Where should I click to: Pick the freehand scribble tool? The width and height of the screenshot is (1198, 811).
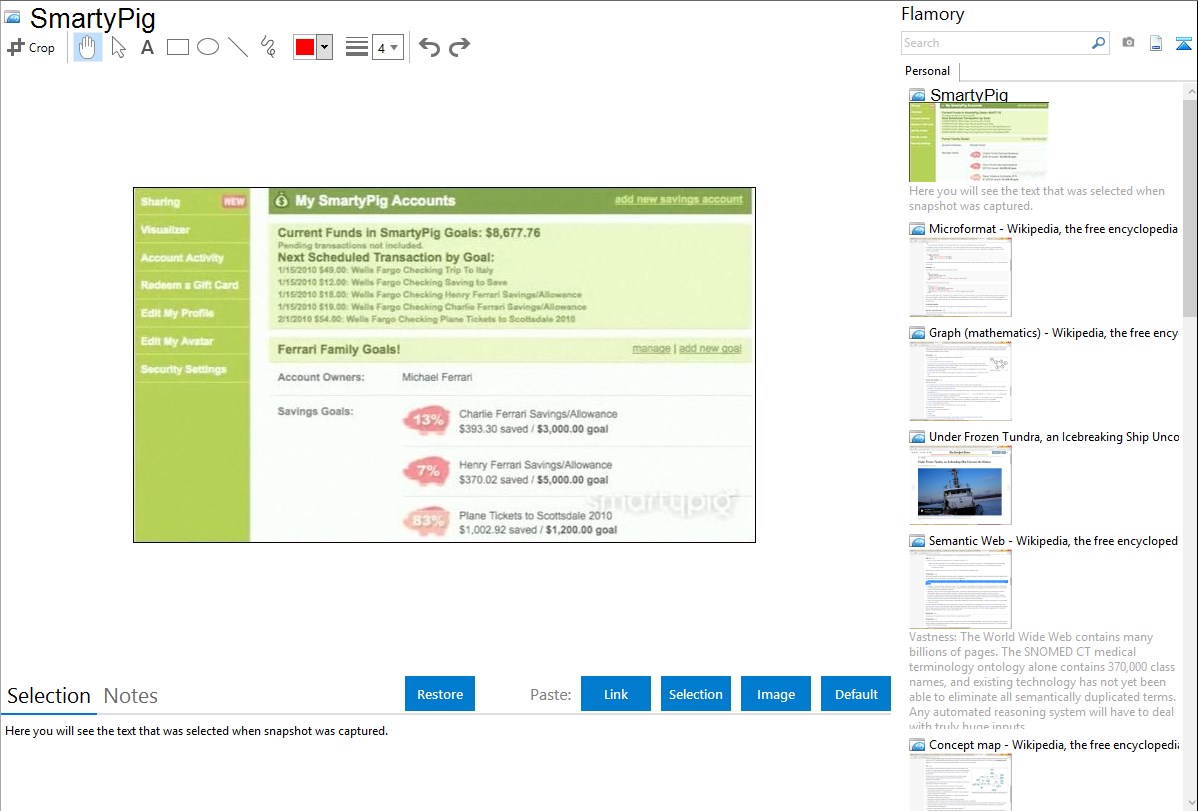pos(268,47)
